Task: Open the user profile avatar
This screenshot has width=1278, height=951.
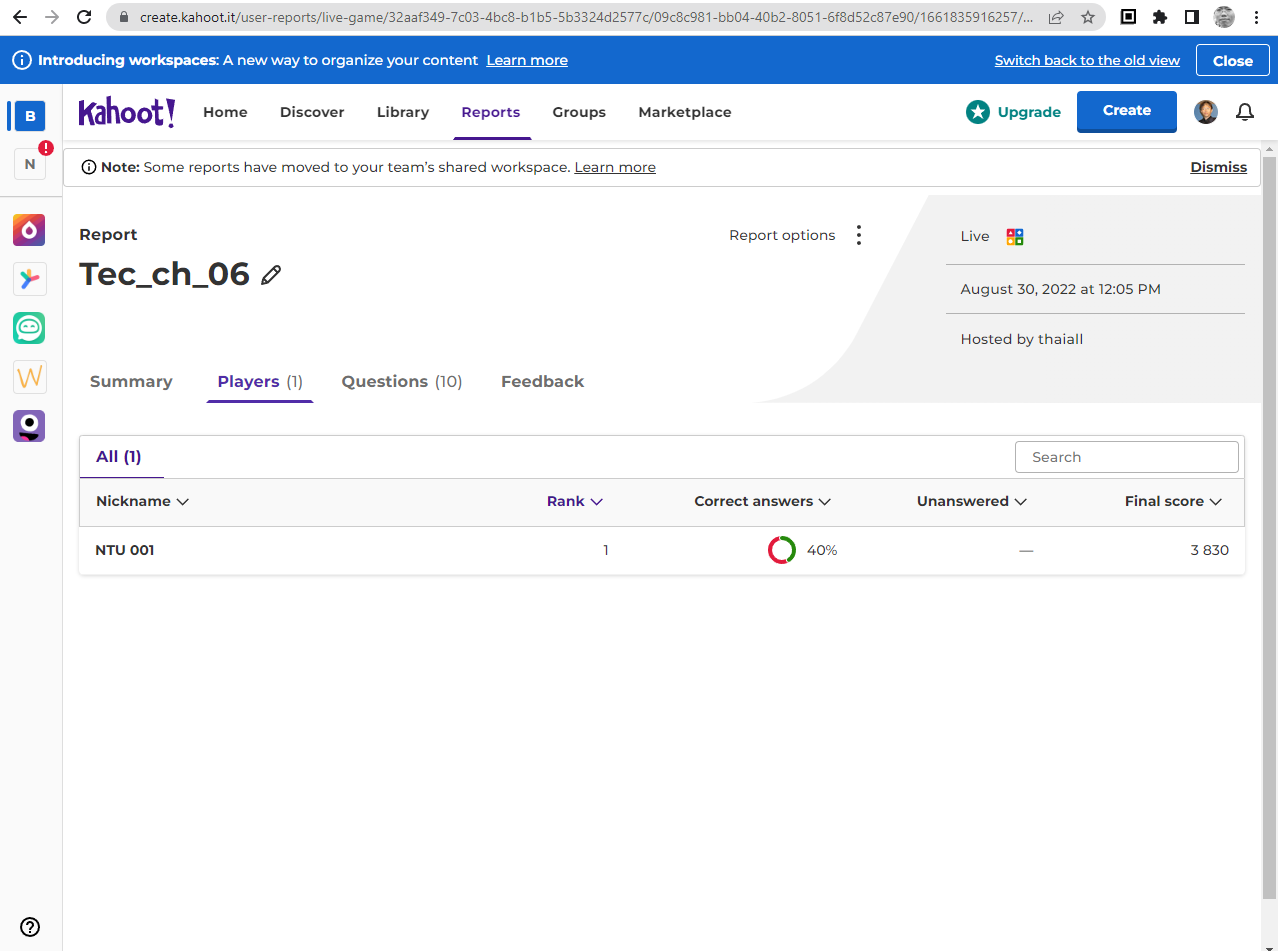Action: point(1206,112)
